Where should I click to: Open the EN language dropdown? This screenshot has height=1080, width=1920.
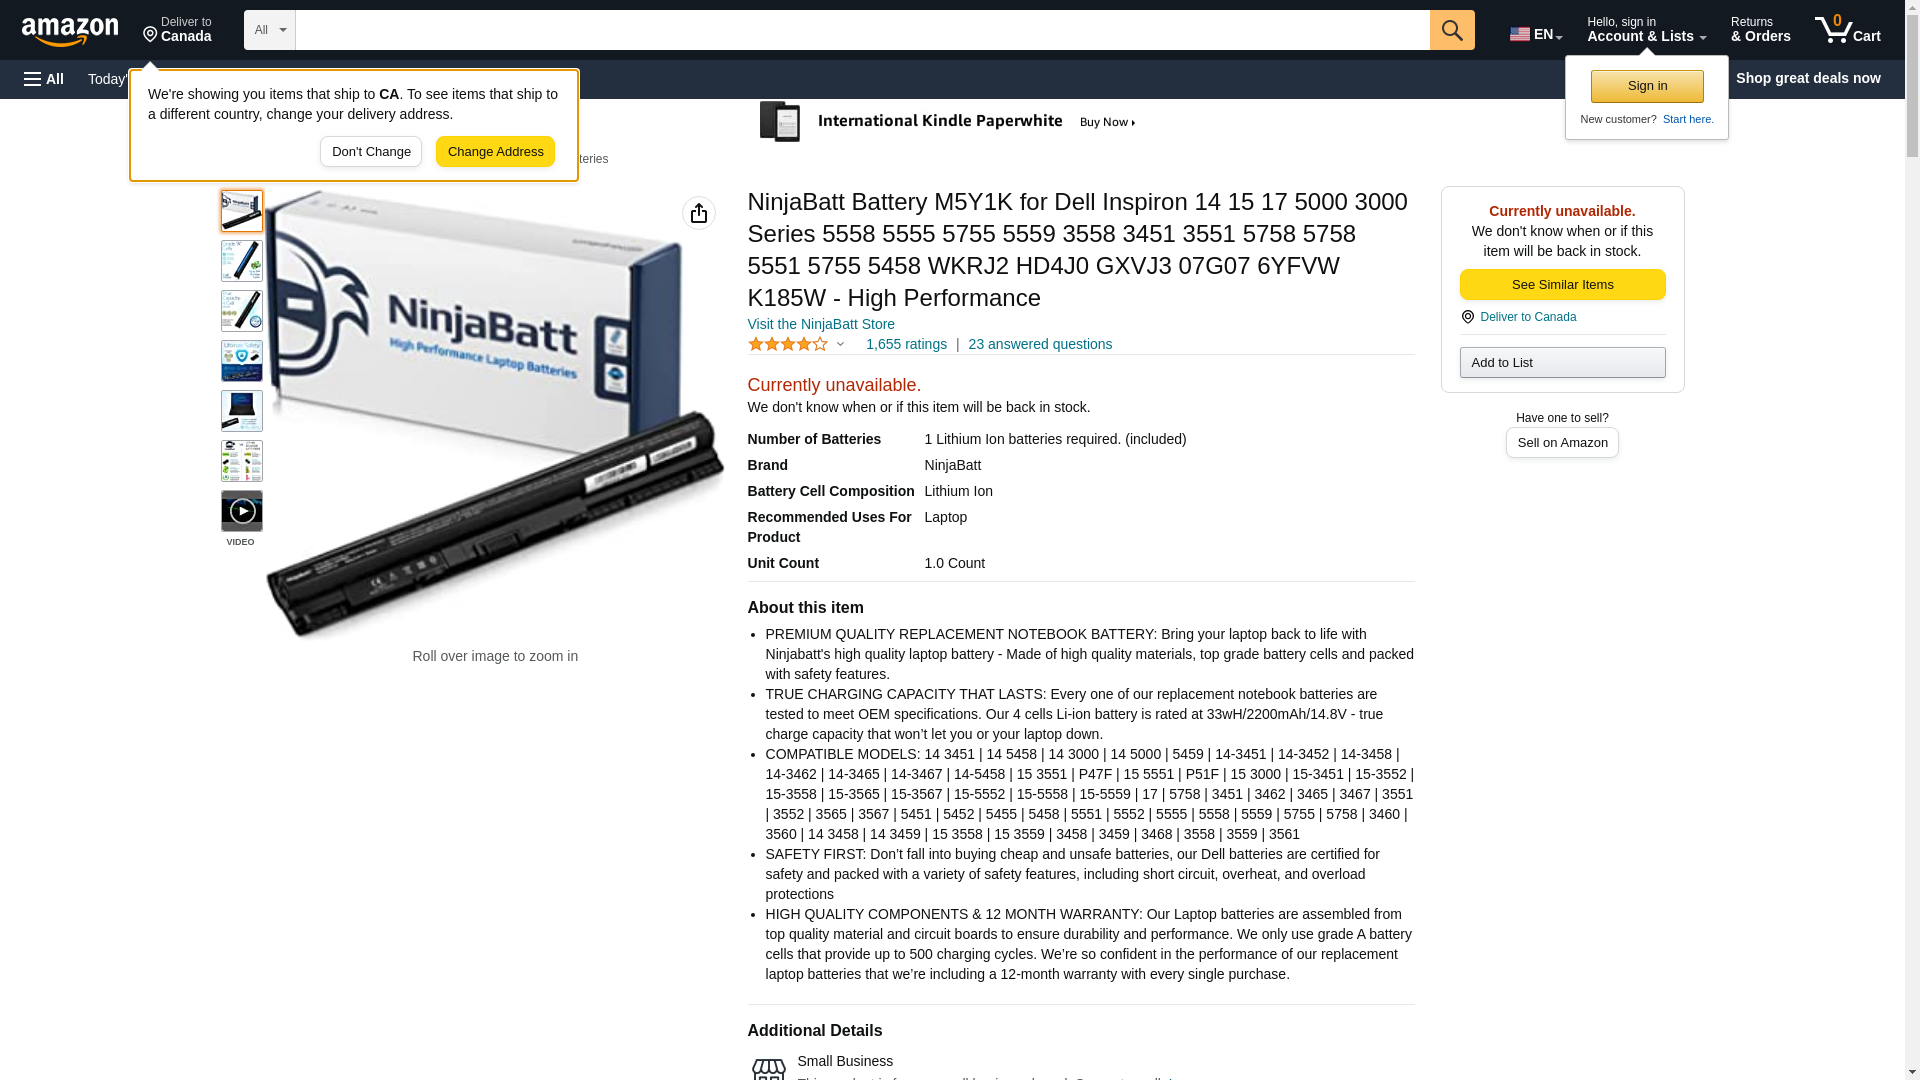click(1536, 34)
